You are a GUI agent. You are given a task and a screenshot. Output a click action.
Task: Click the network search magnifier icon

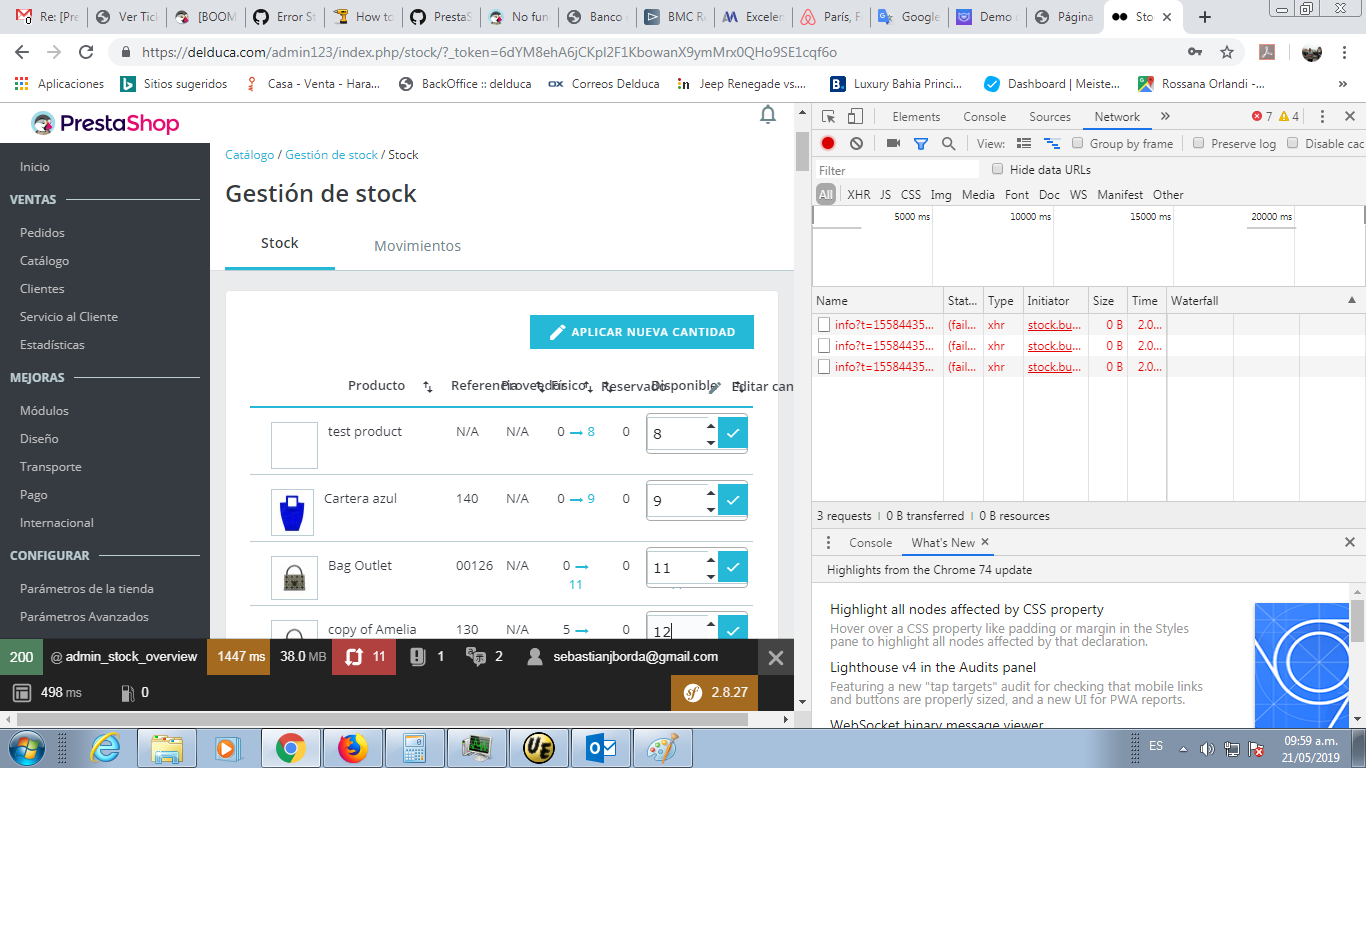948,143
